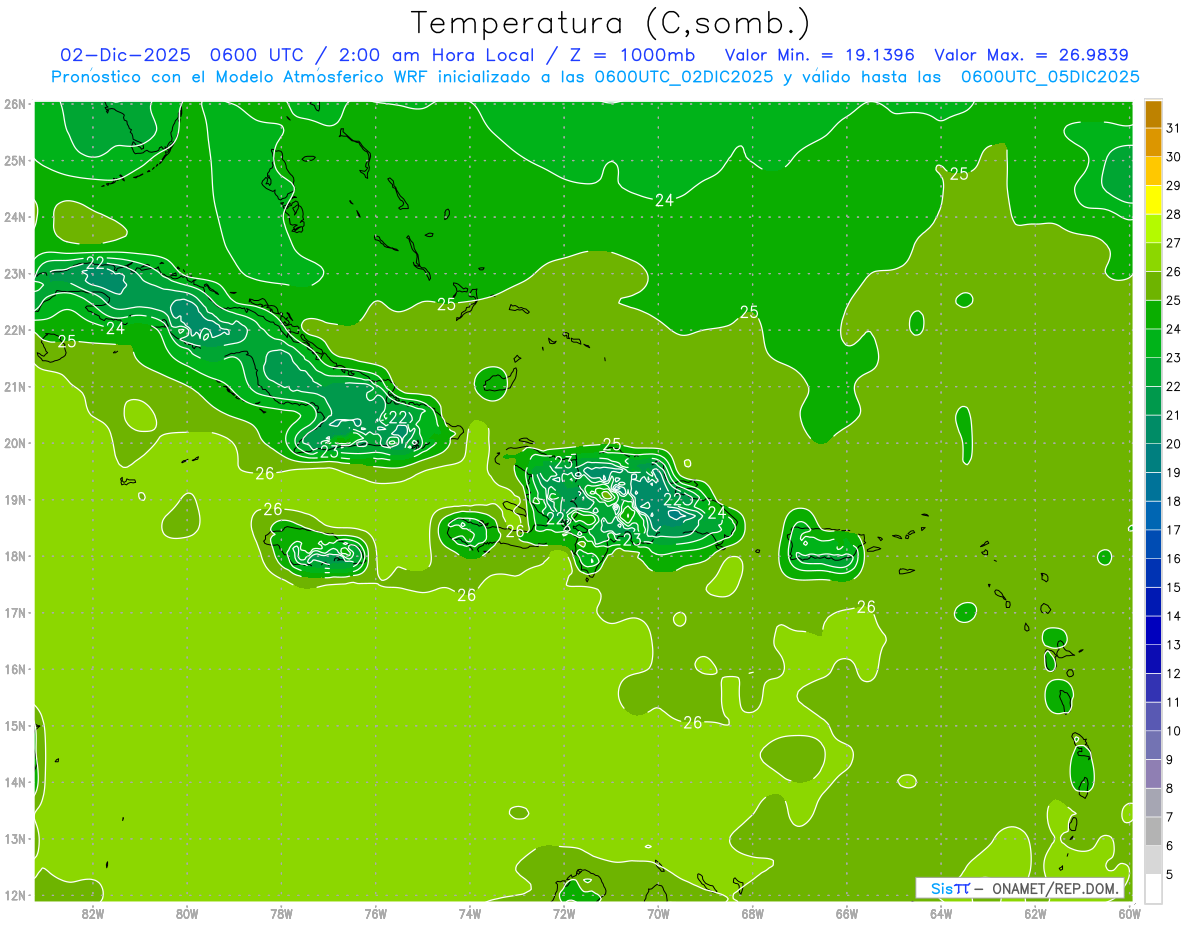This screenshot has width=1200, height=927.
Task: Click the 14N latitude axis label
Action: pyautogui.click(x=15, y=782)
